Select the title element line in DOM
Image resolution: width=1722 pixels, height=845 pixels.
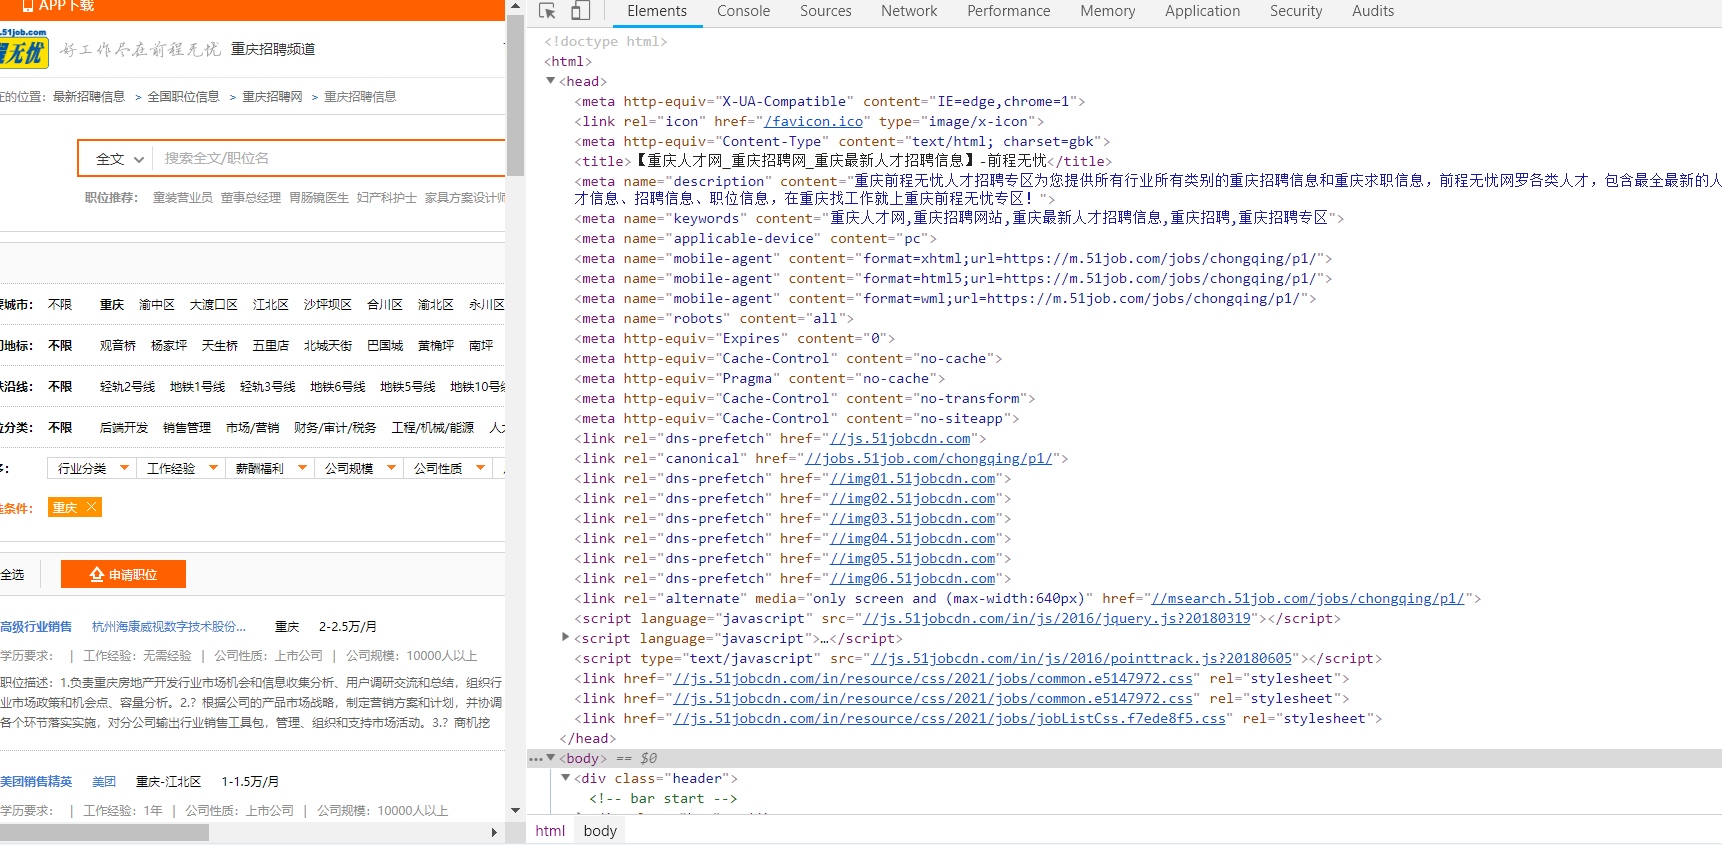tap(842, 161)
